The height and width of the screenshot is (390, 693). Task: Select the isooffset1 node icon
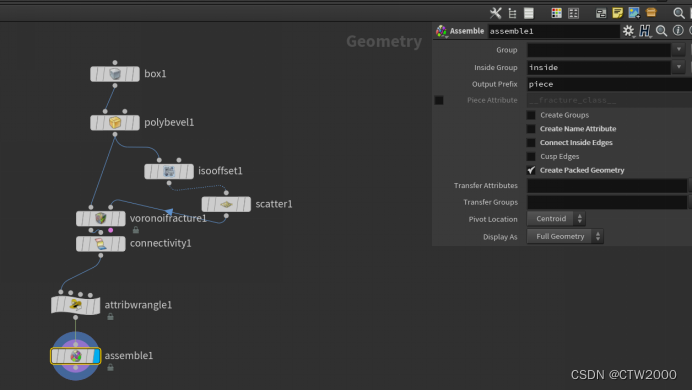coord(169,171)
